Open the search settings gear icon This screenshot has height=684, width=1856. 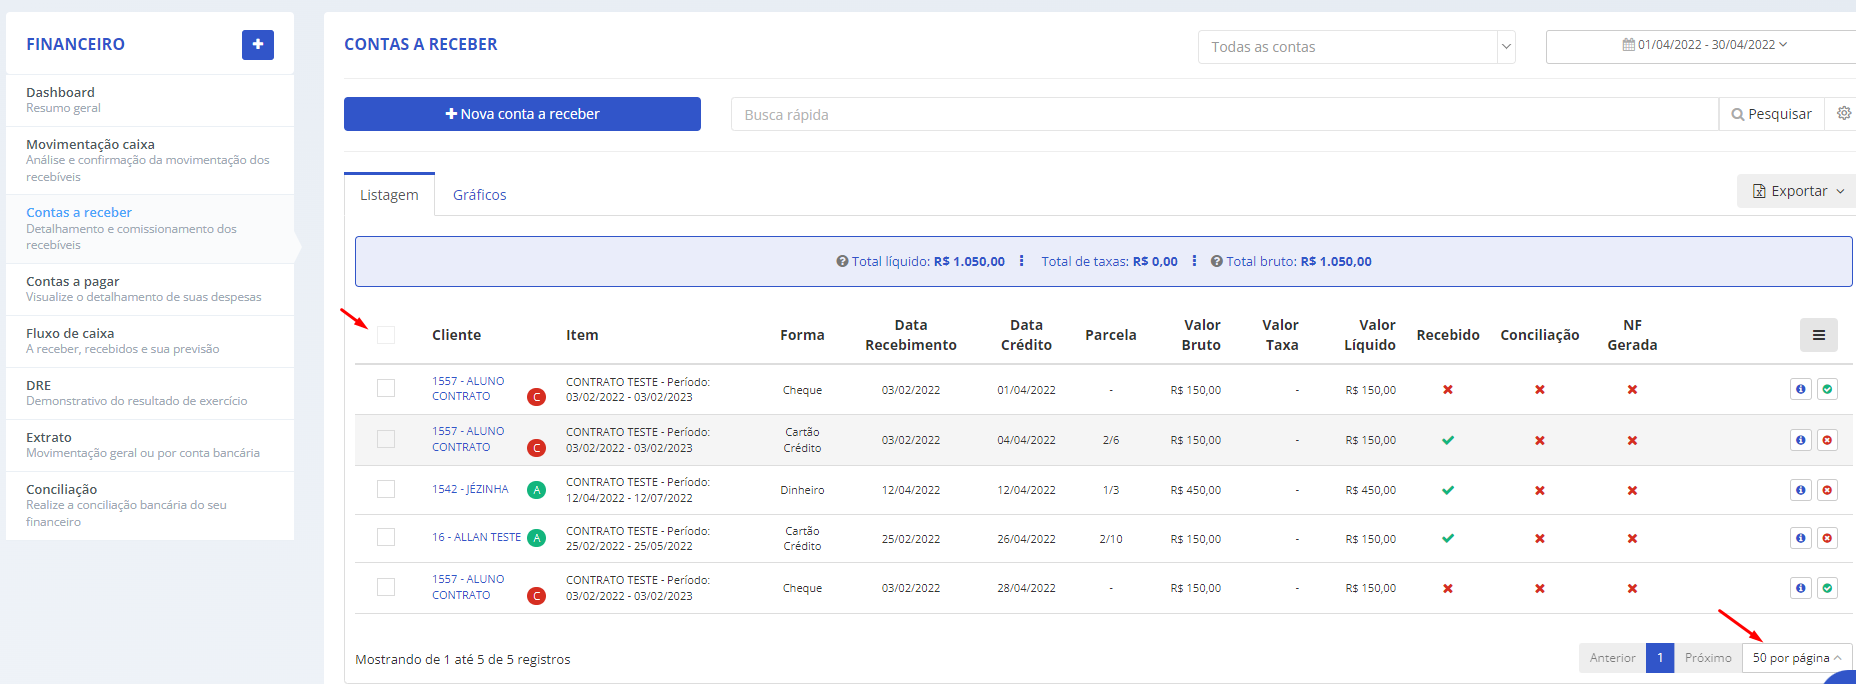(x=1844, y=114)
